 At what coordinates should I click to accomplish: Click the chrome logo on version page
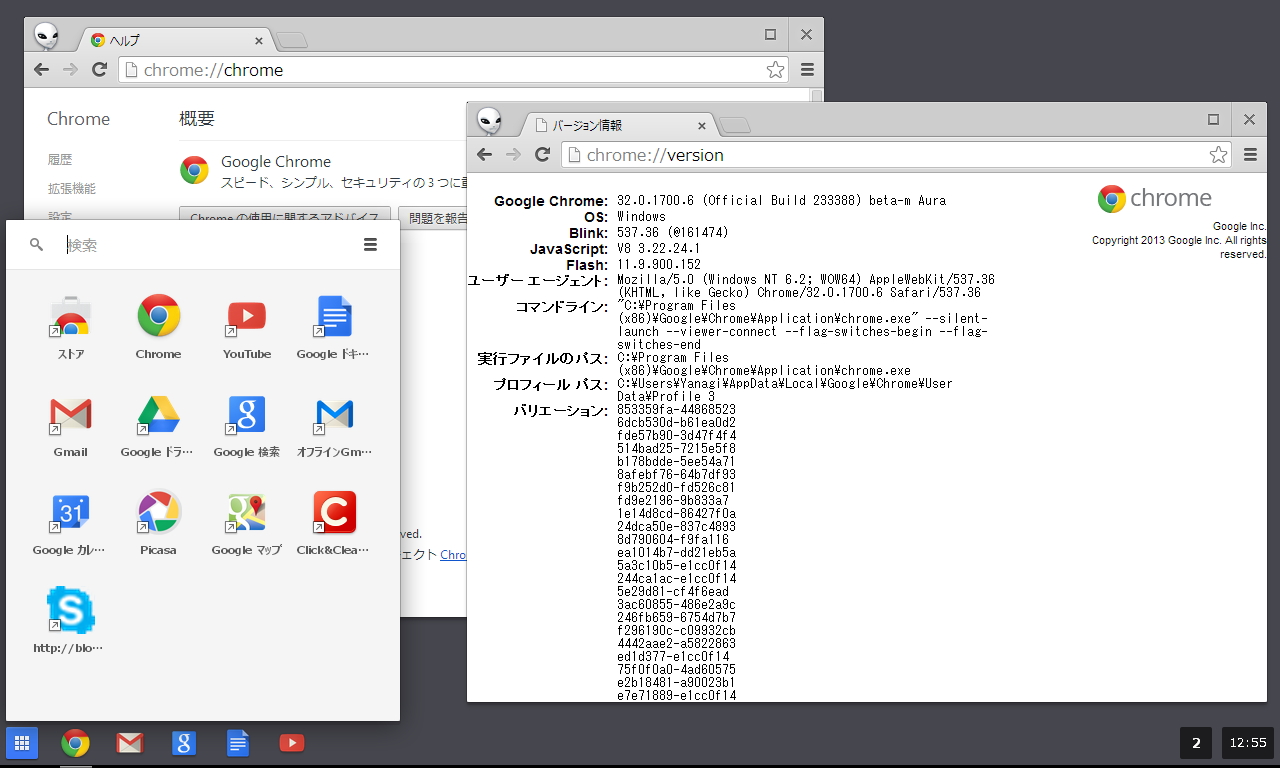click(1154, 198)
